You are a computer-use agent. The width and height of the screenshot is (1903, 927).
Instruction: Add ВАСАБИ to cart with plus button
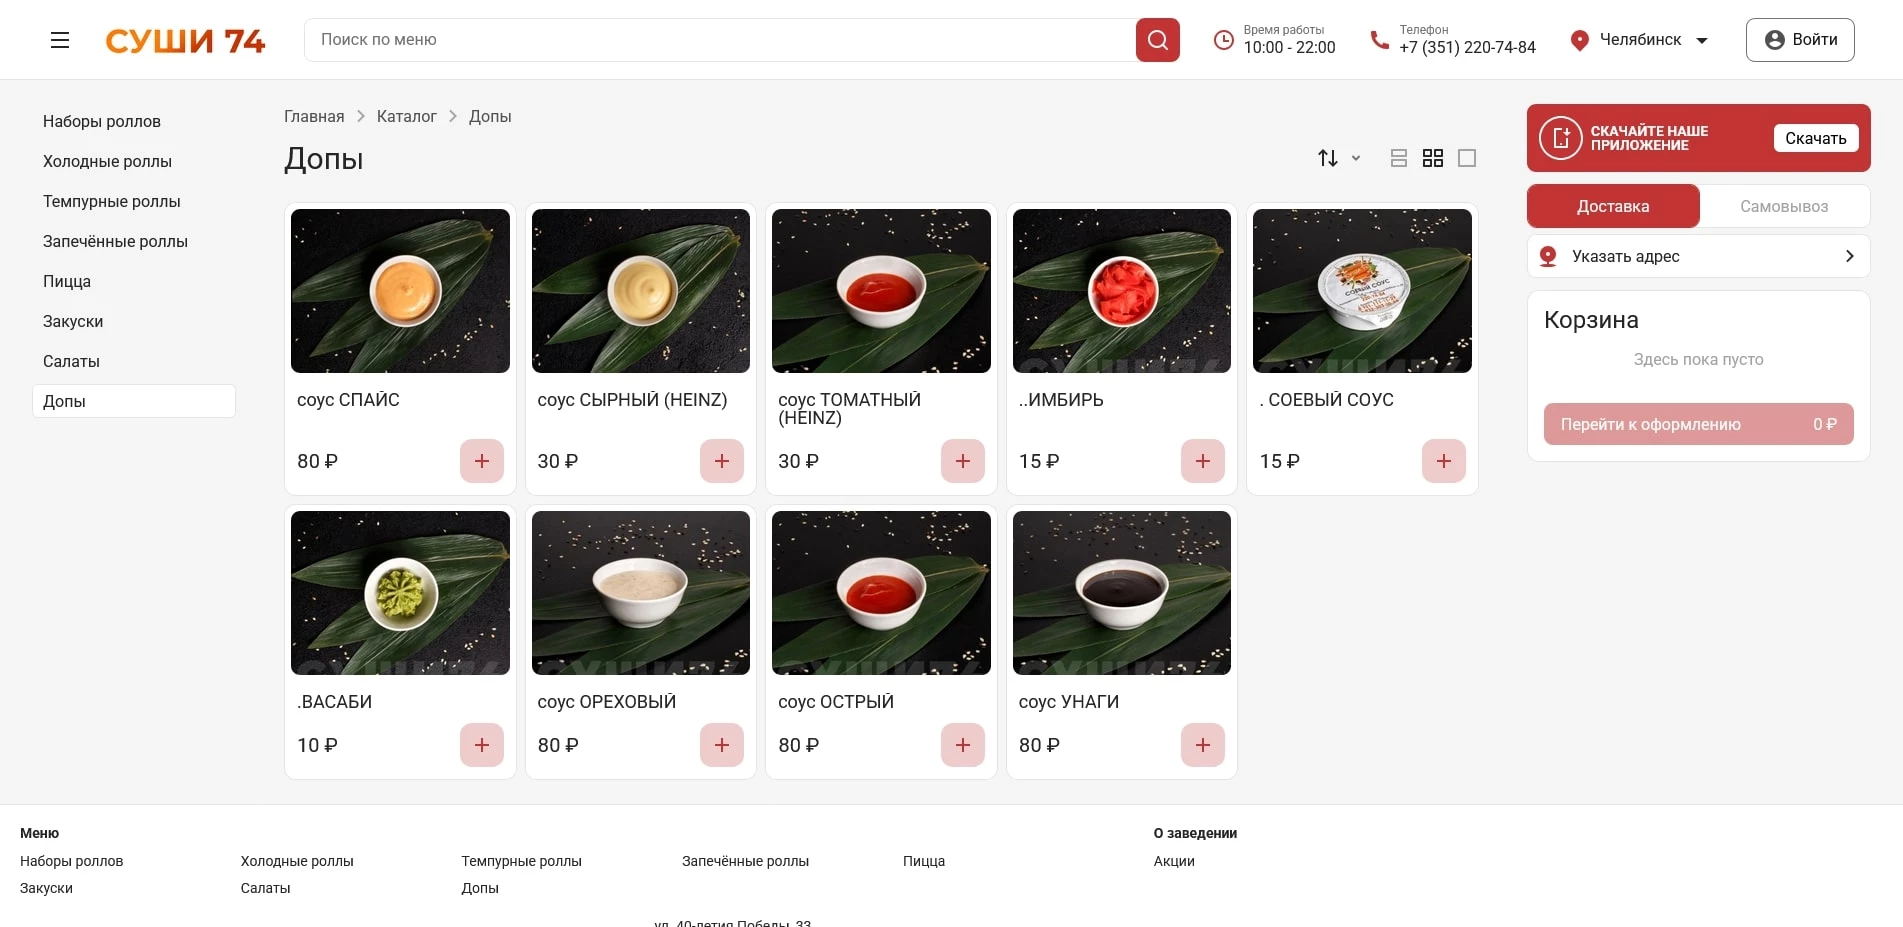pyautogui.click(x=481, y=745)
